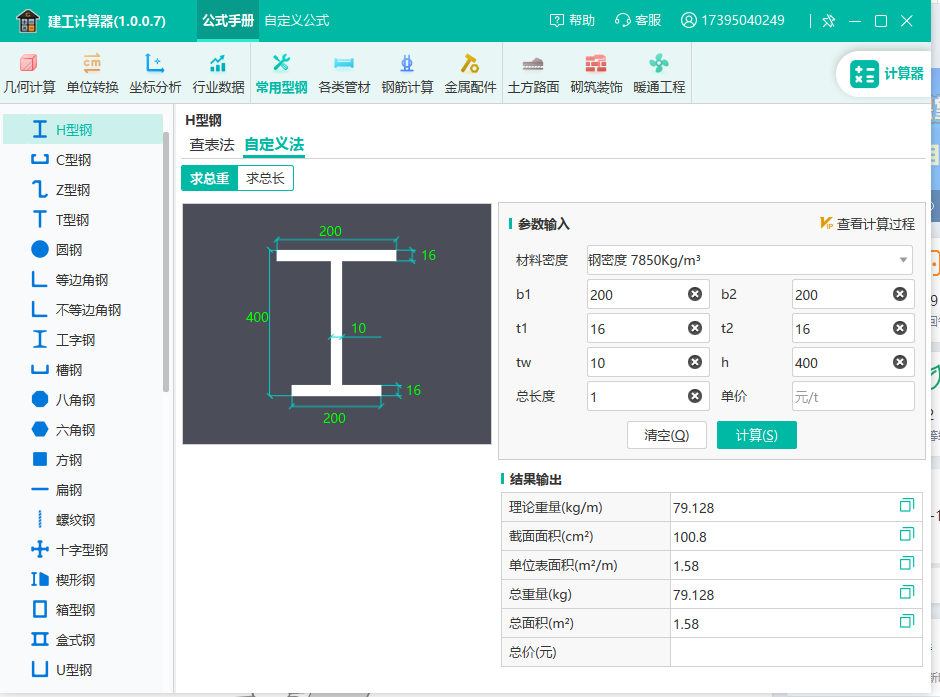Select 八角钢 octagonal steel
940x697 pixels.
pos(83,399)
